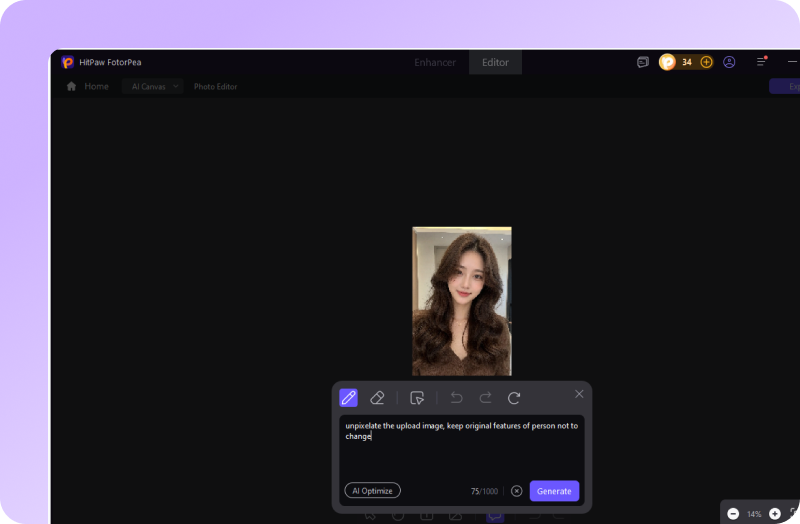
Task: Clear the prompt with circled x icon
Action: click(516, 491)
